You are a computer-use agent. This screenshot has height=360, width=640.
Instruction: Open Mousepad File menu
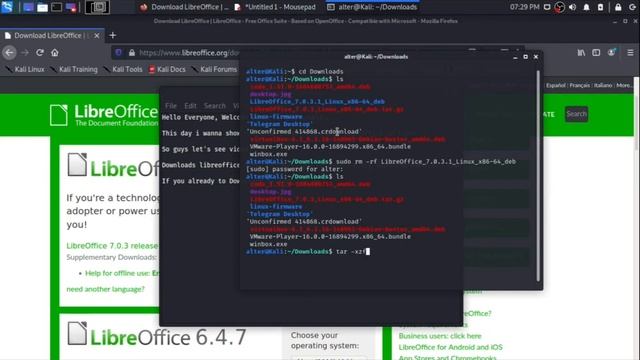pos(171,106)
